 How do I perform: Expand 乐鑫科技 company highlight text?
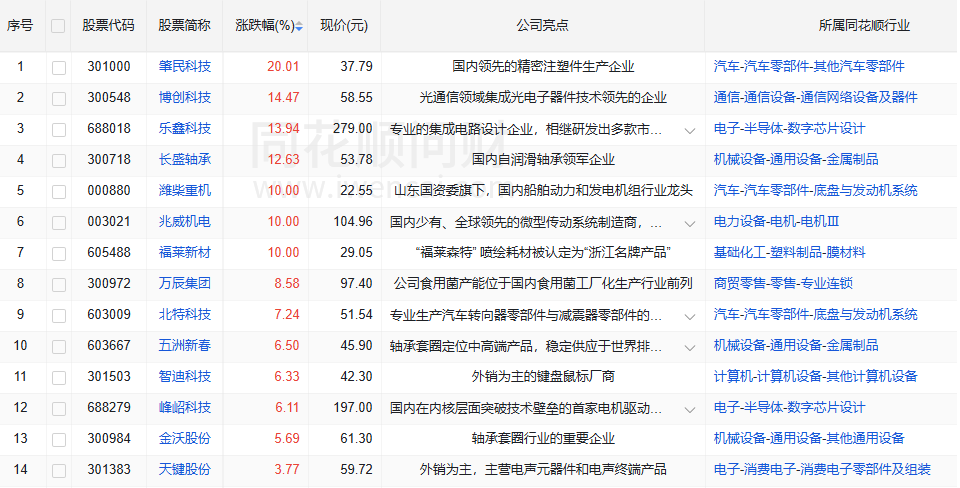(x=689, y=130)
